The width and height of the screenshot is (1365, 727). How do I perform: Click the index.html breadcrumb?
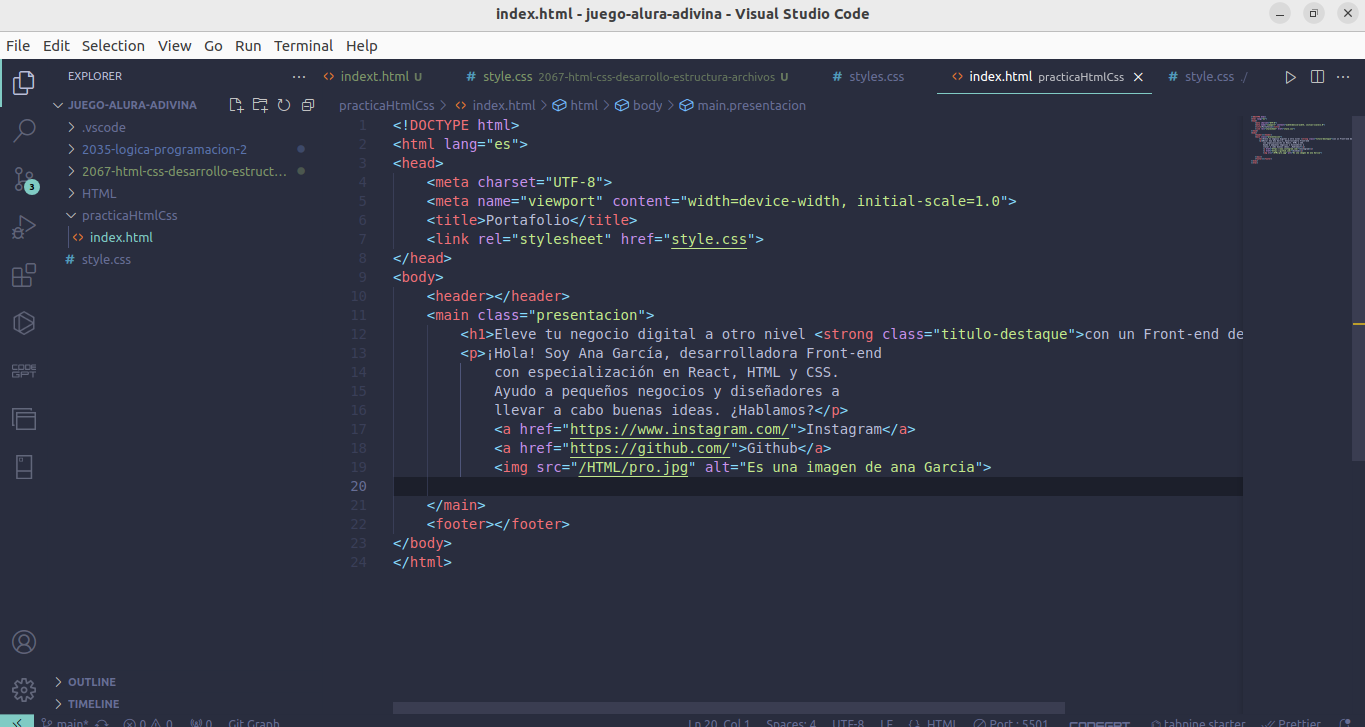[495, 105]
